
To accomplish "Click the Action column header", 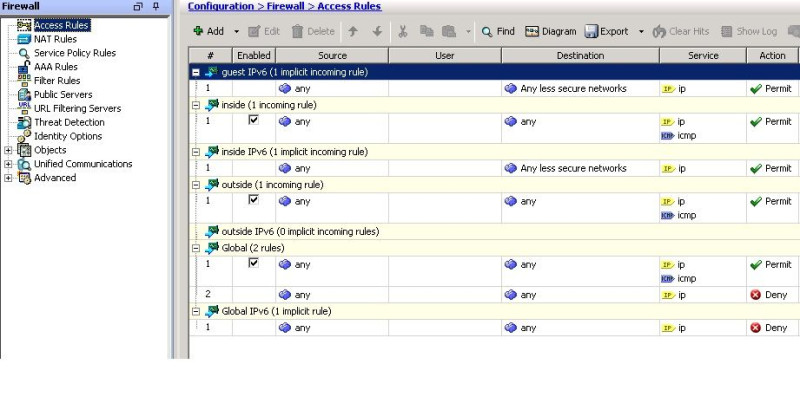I will [772, 56].
